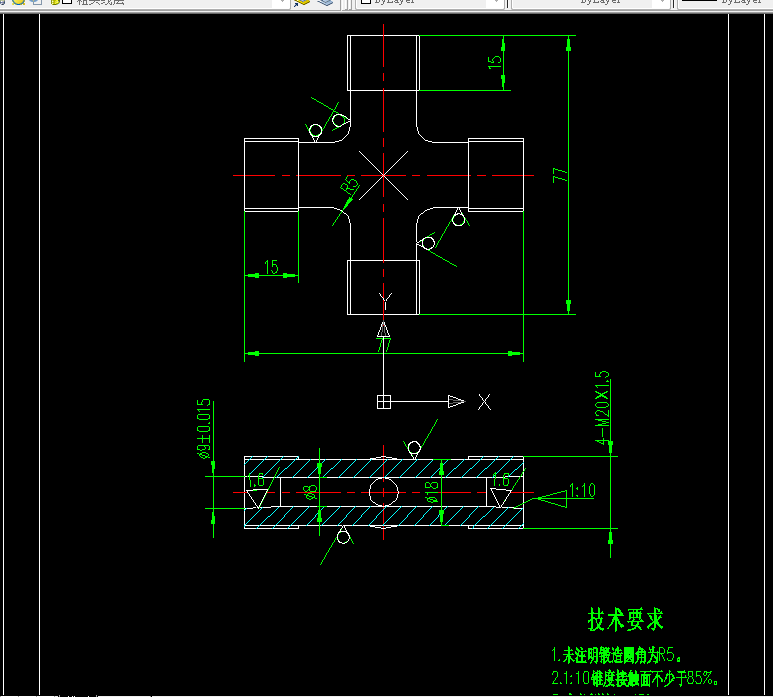
Task: Select the 1:10 taper annotation
Action: (582, 490)
